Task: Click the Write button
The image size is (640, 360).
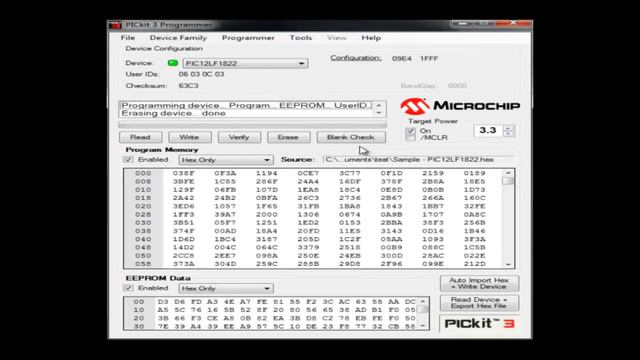Action: point(190,137)
